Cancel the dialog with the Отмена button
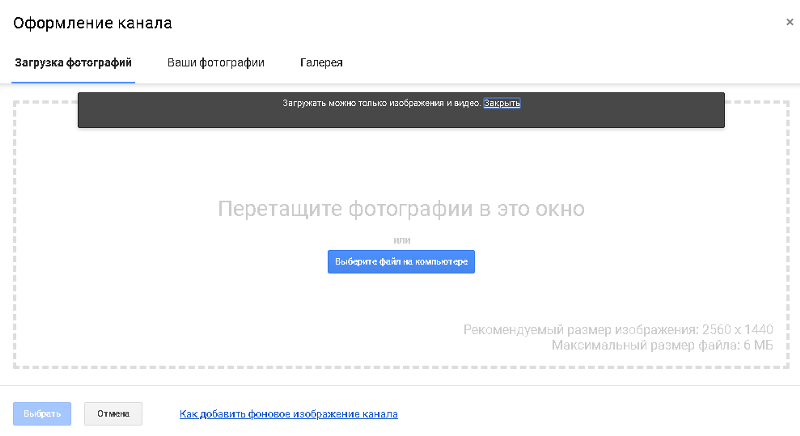The image size is (800, 436). 113,414
